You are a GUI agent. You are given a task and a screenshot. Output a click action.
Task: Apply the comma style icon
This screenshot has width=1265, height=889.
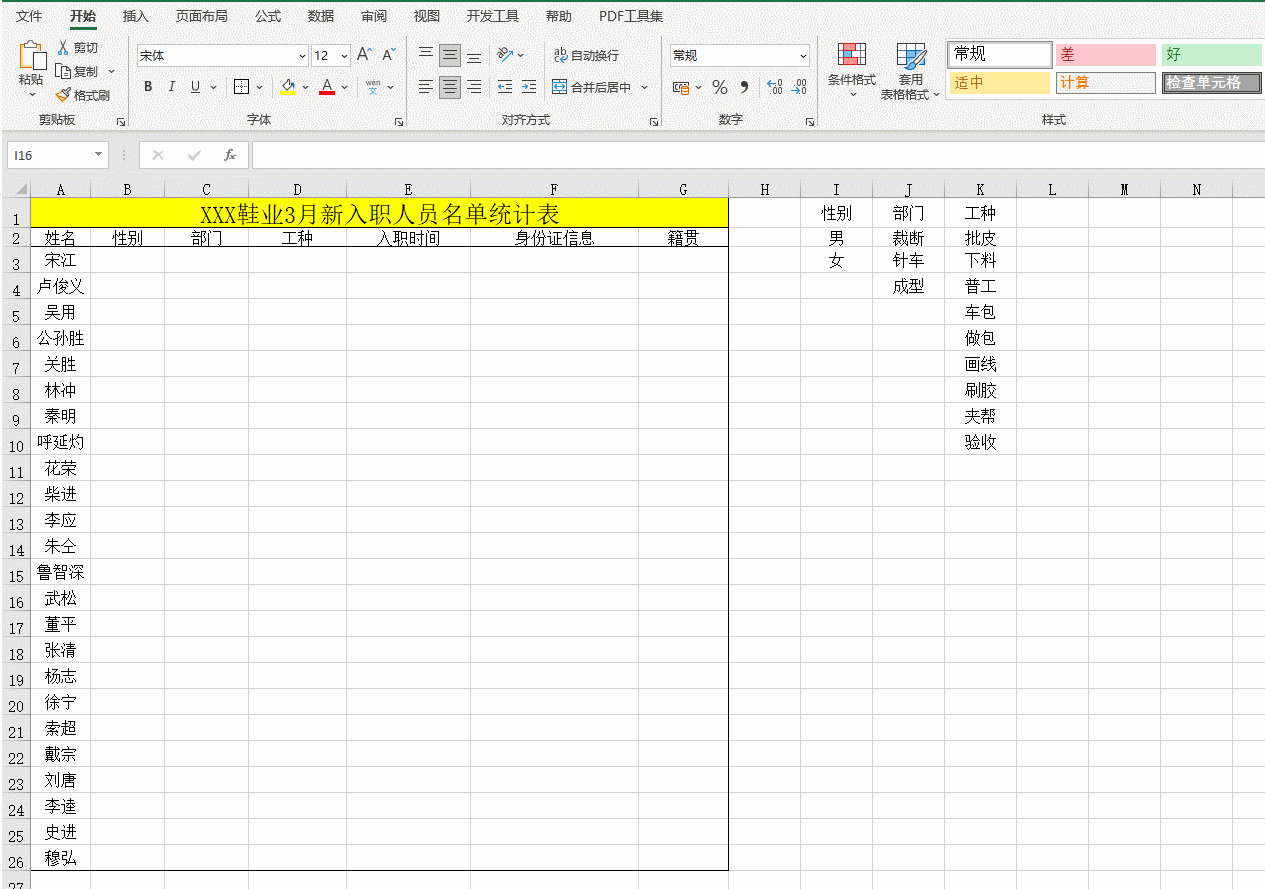pyautogui.click(x=744, y=87)
